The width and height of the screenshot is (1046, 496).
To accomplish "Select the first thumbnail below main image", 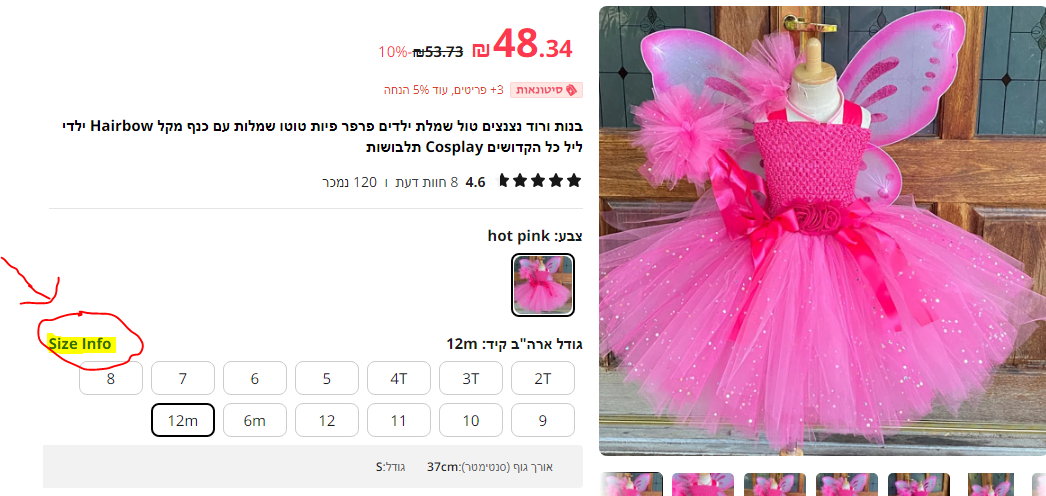I will click(x=632, y=484).
